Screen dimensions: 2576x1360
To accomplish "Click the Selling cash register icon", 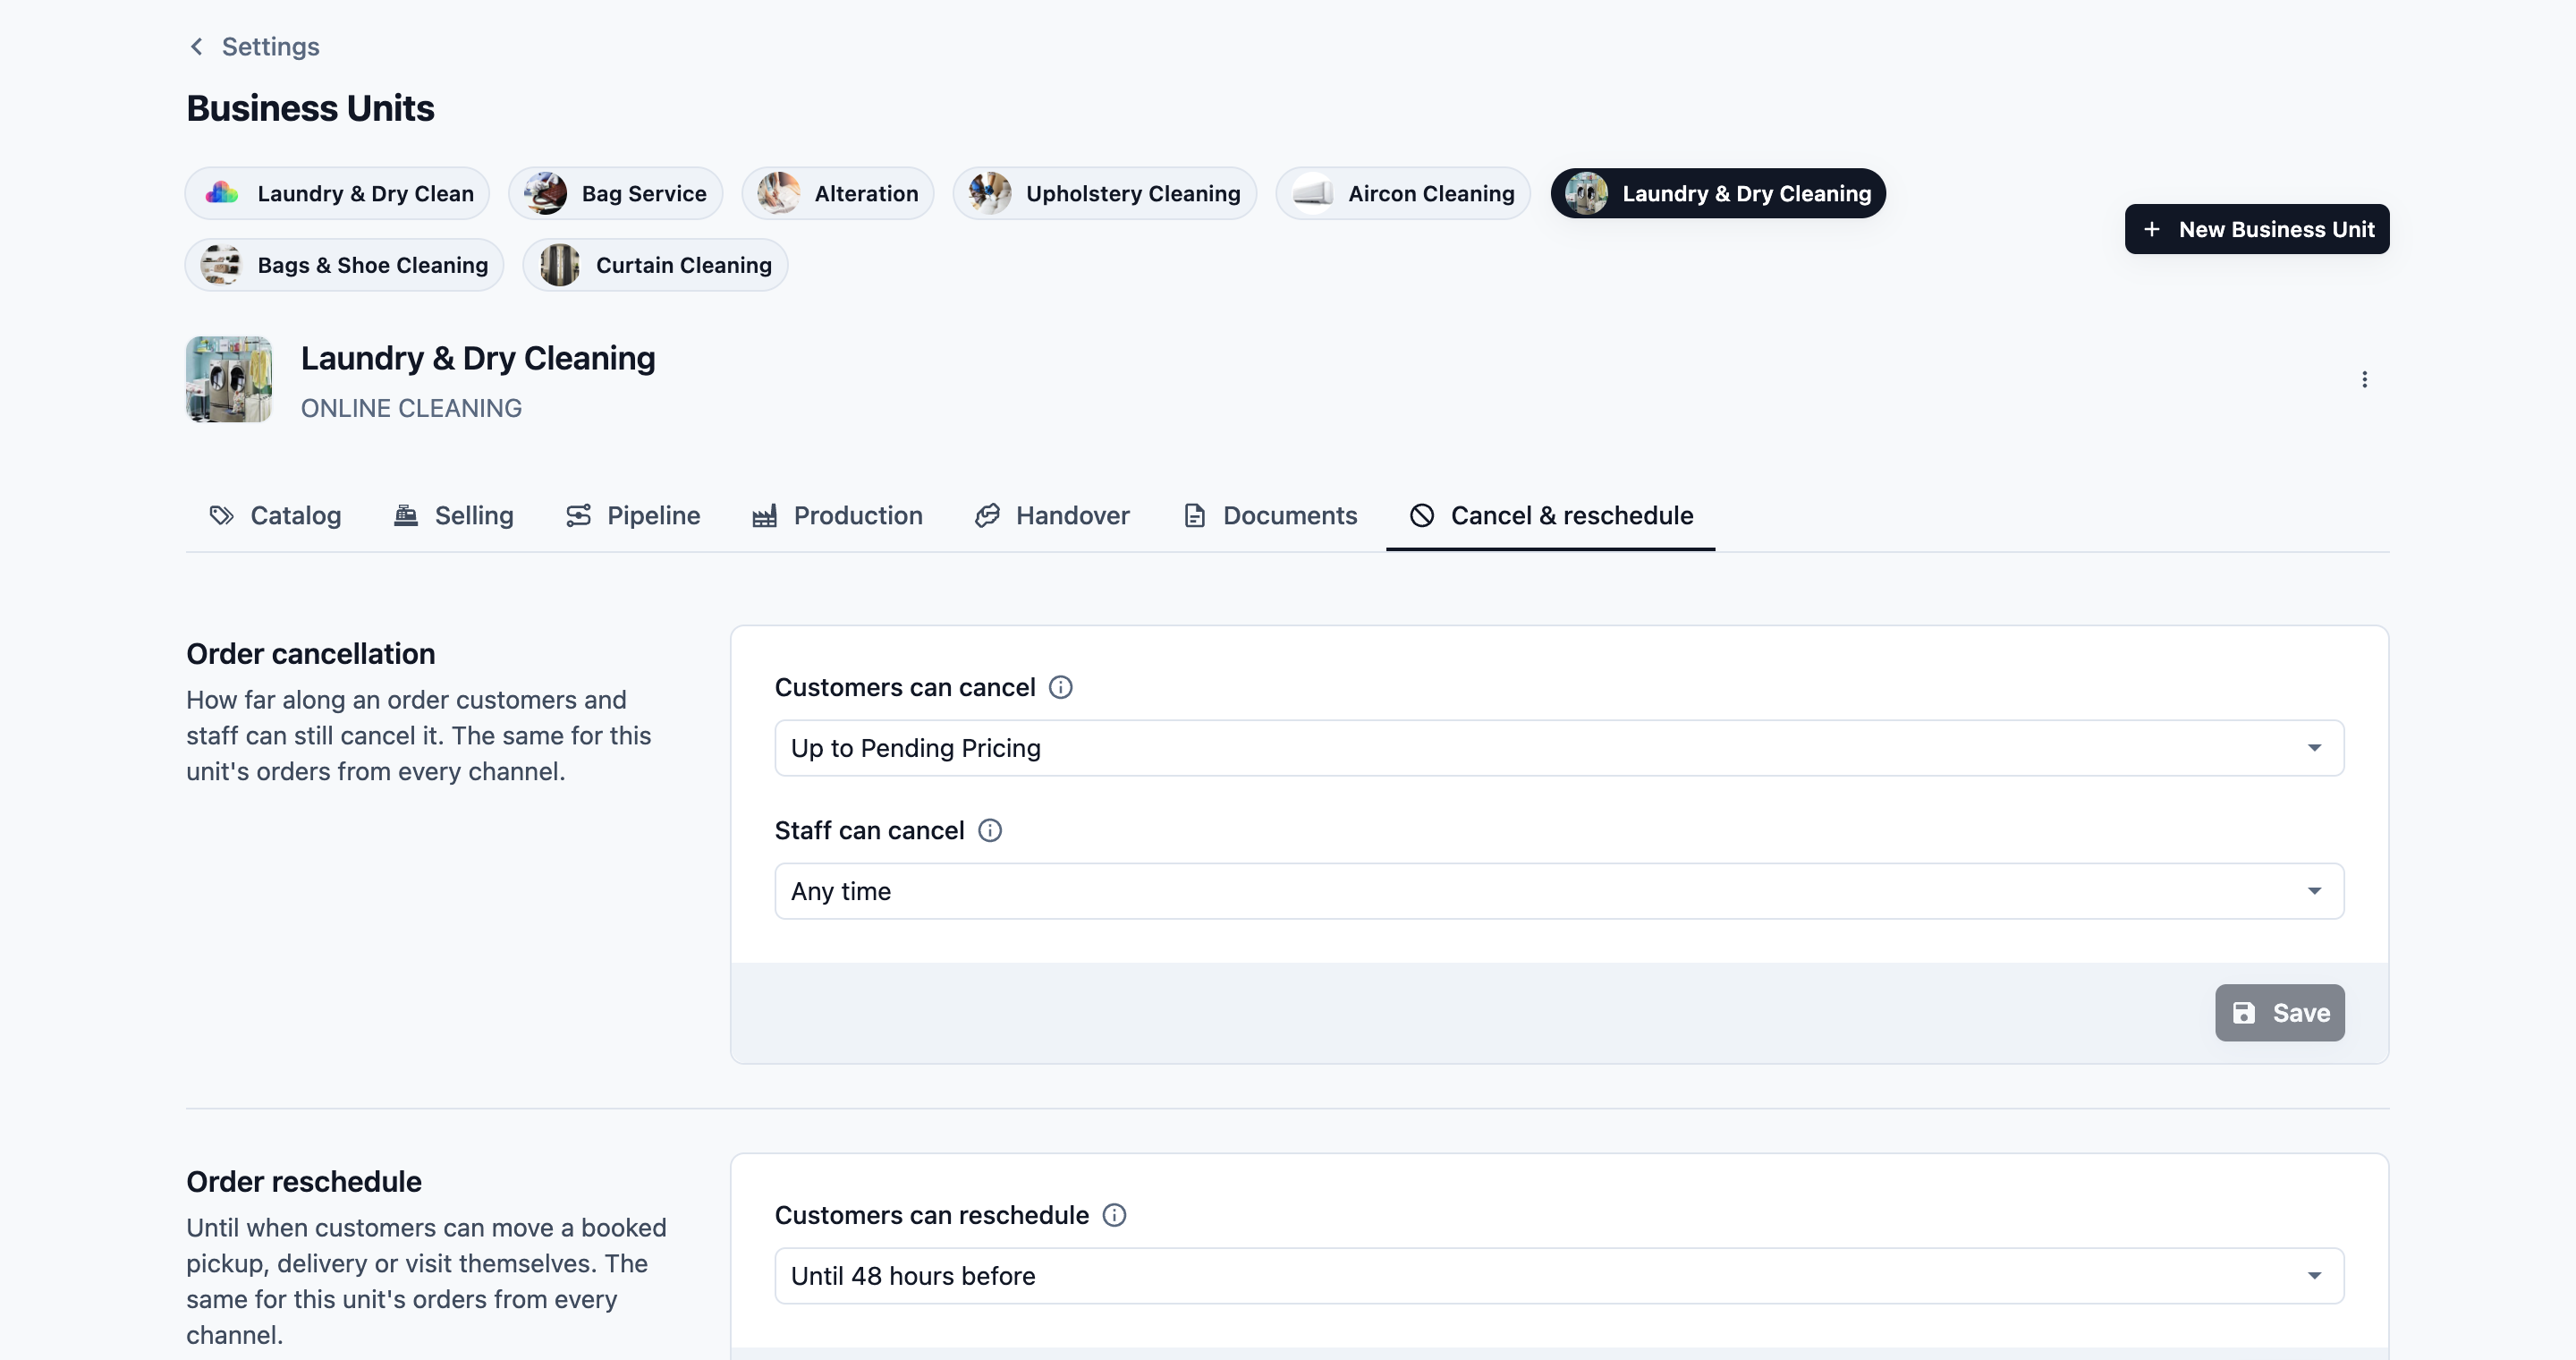I will [x=405, y=515].
